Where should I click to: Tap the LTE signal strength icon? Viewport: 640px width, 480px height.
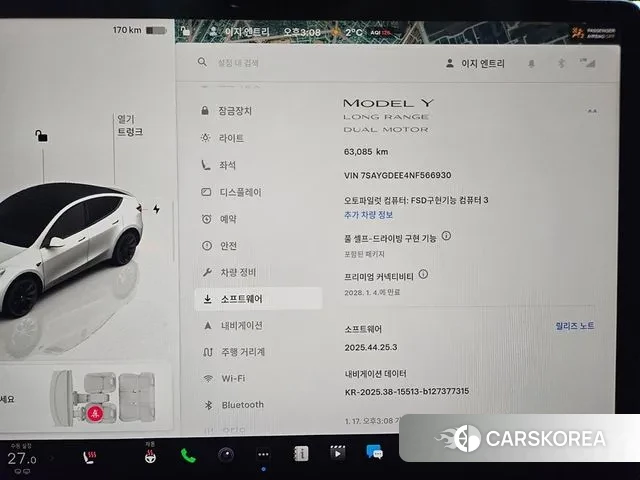pos(587,63)
